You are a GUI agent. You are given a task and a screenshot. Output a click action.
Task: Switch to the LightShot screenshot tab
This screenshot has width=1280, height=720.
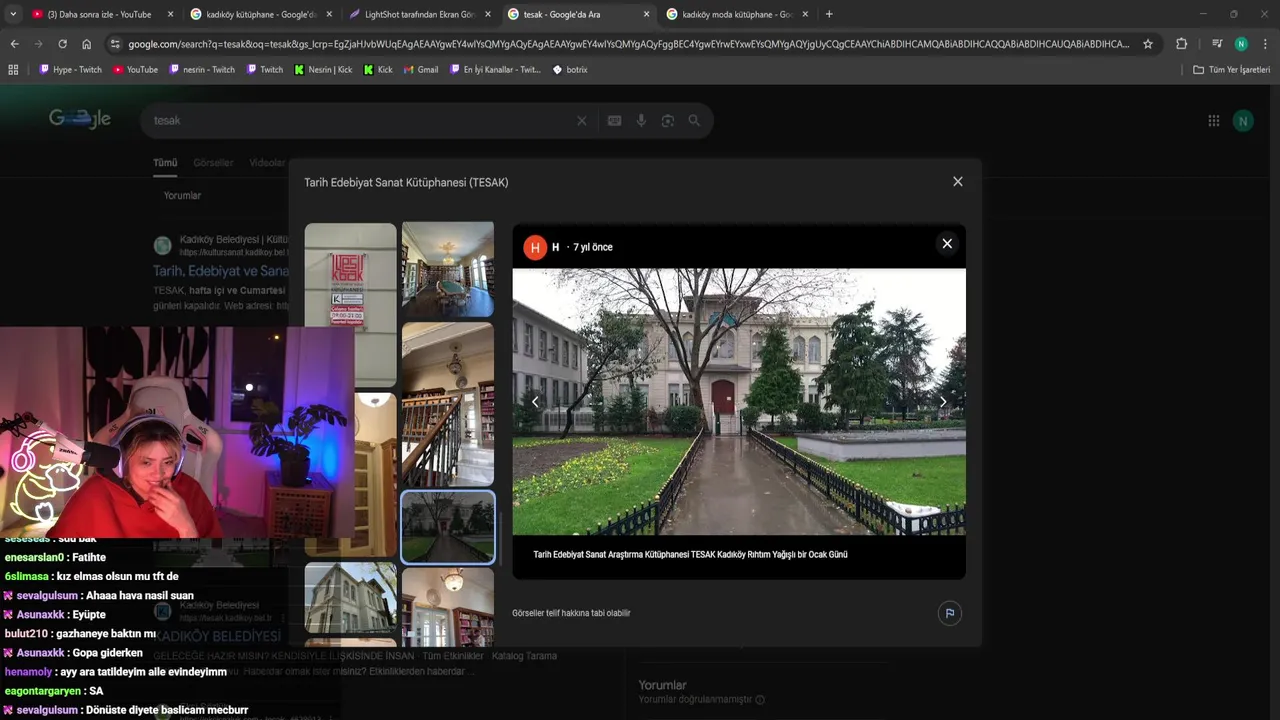(x=419, y=14)
